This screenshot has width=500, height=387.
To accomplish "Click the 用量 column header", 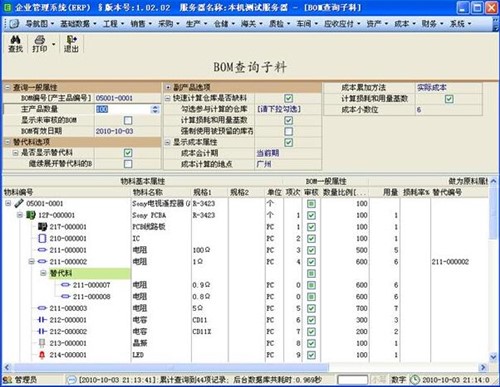I will (x=384, y=192).
